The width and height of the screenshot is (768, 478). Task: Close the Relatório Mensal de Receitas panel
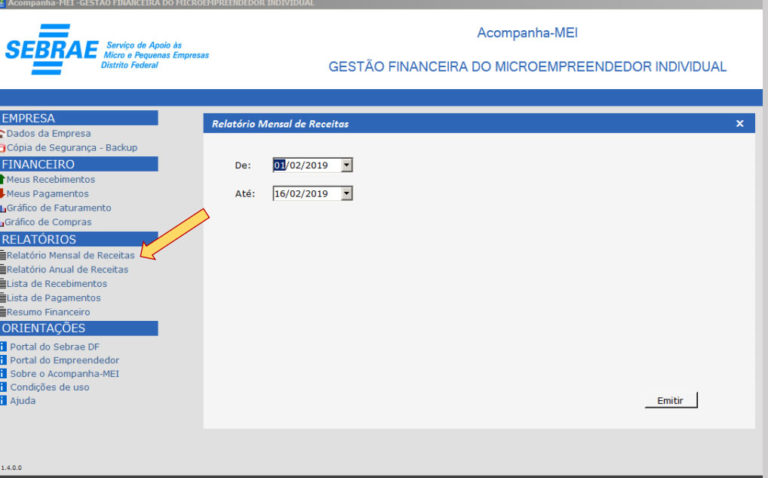(740, 124)
